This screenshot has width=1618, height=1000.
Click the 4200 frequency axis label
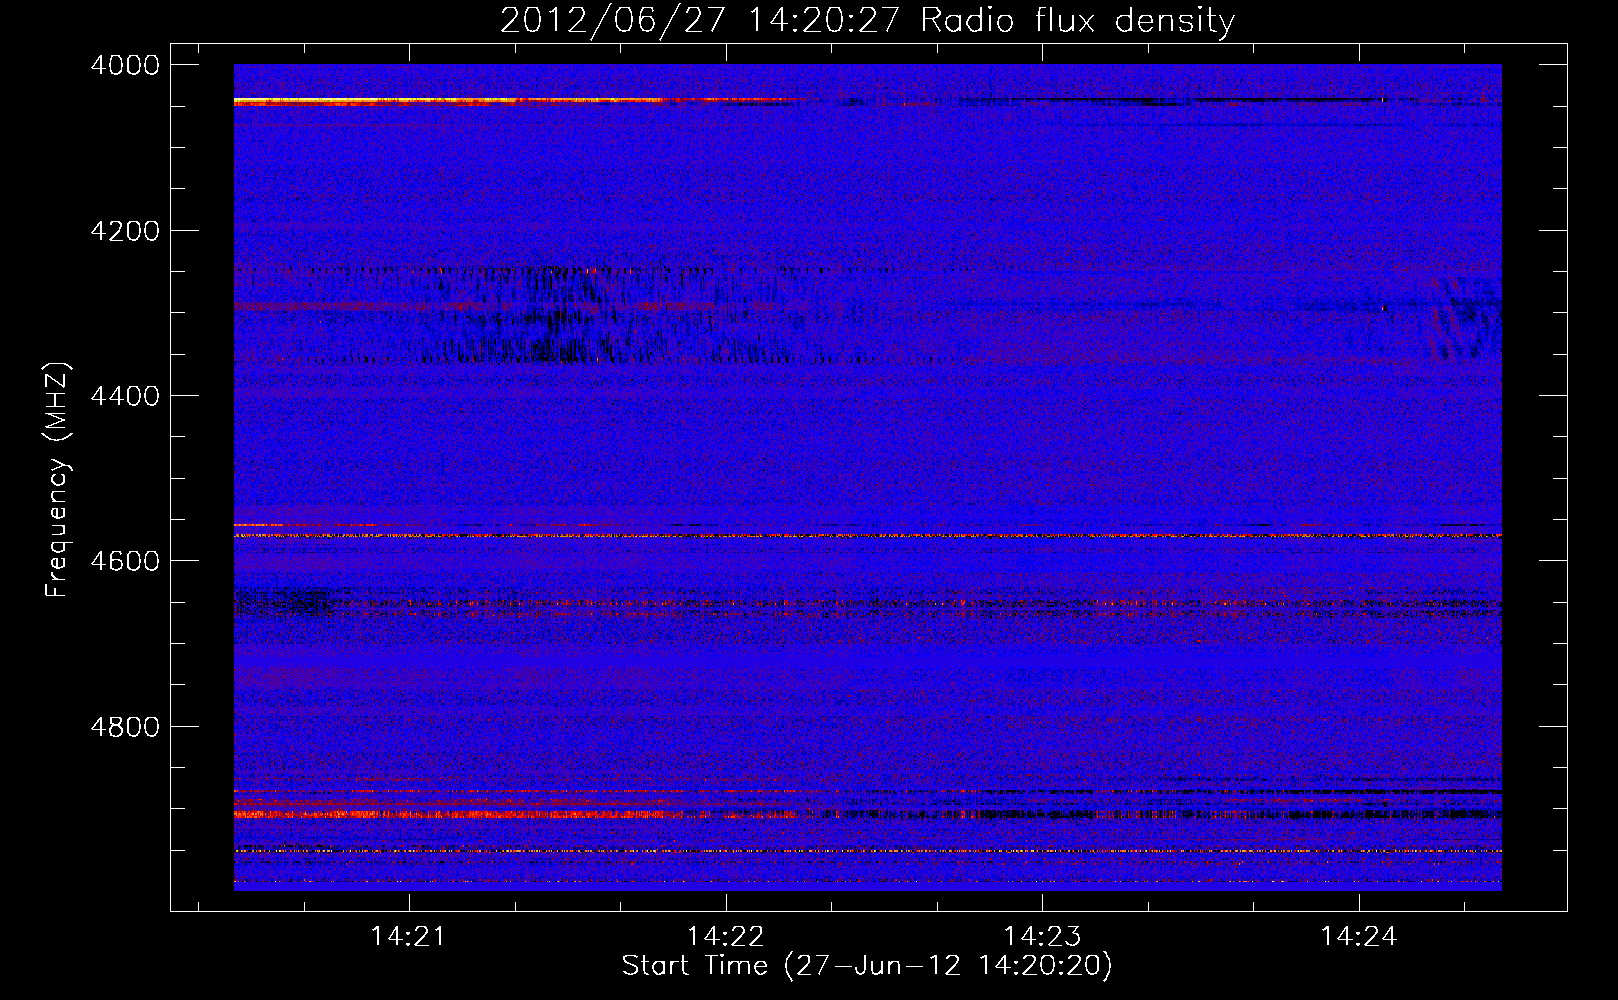pos(125,231)
